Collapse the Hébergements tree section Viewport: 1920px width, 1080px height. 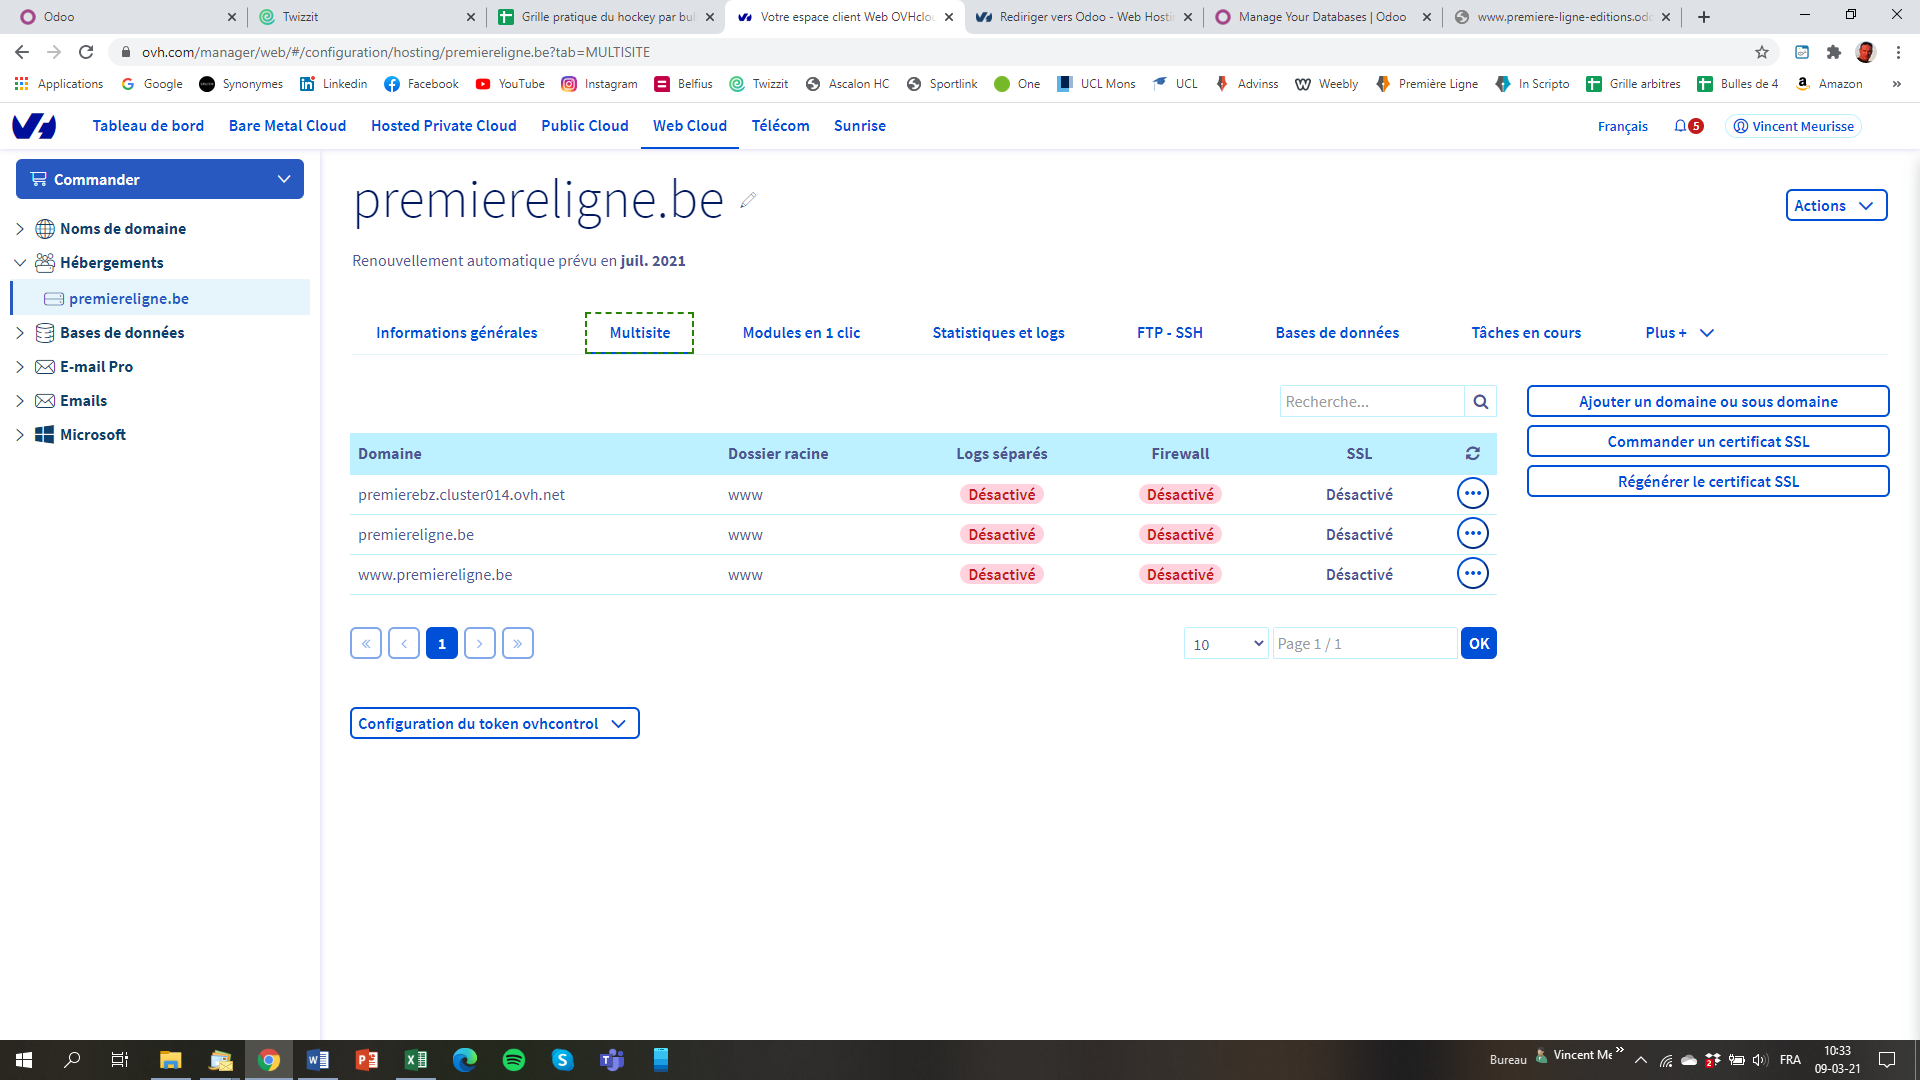tap(20, 263)
